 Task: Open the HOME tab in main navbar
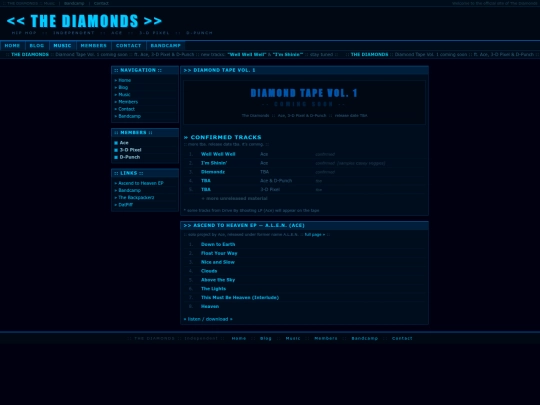click(13, 45)
